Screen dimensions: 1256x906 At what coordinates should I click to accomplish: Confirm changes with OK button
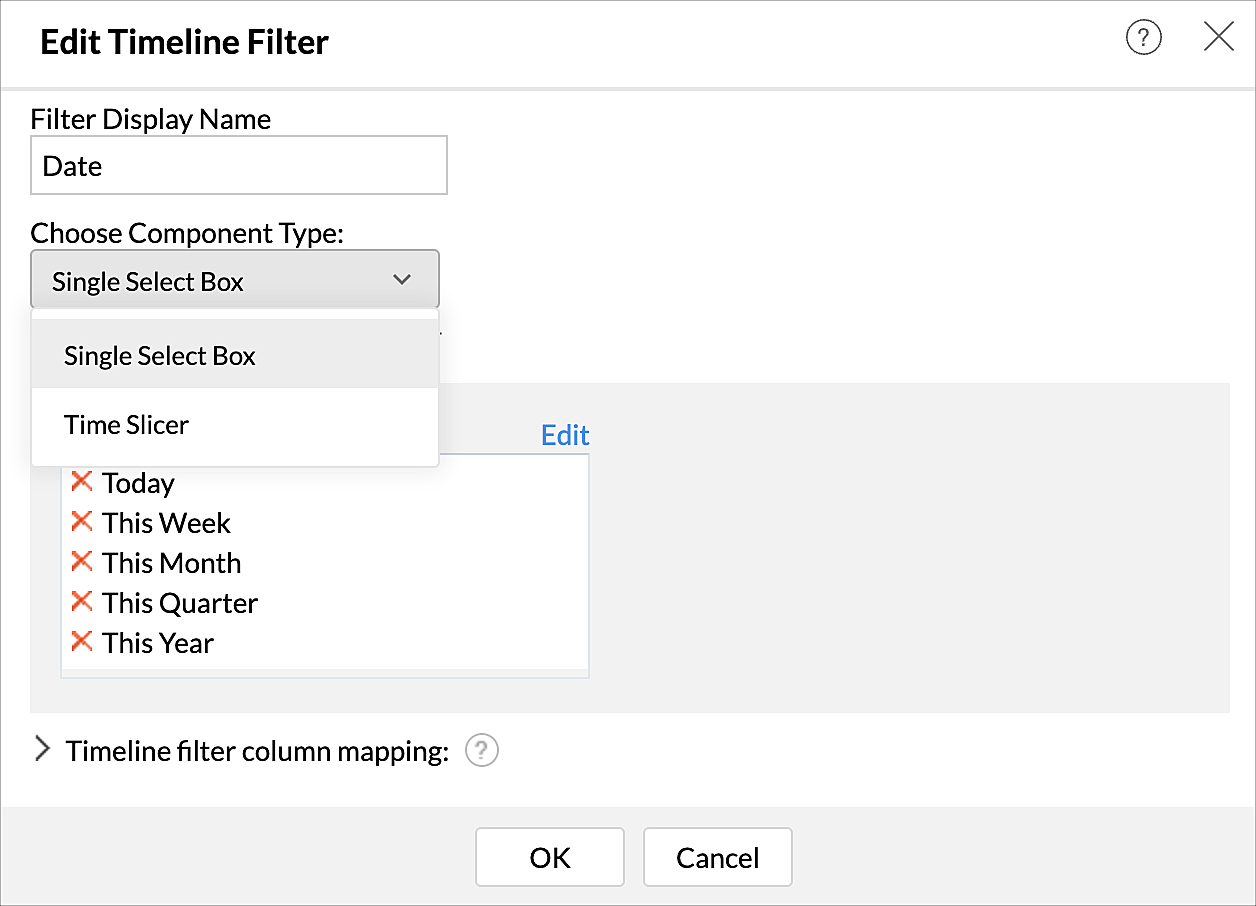(x=550, y=857)
